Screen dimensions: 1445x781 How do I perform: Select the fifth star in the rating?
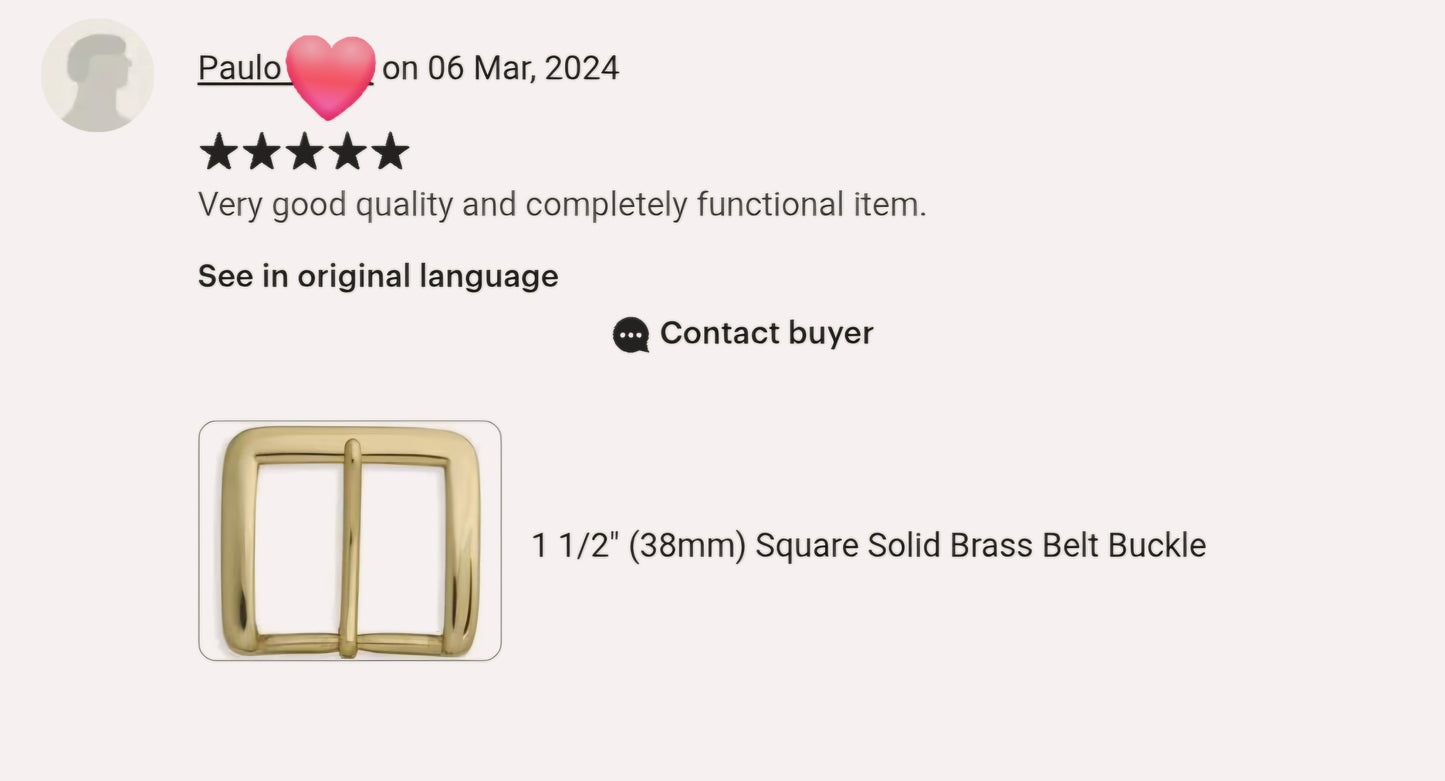click(x=391, y=151)
